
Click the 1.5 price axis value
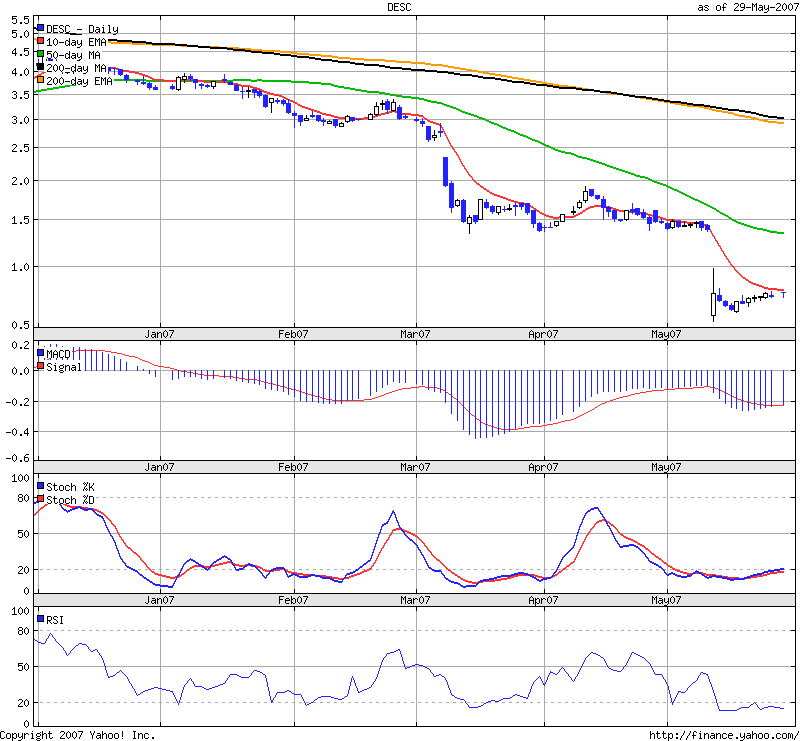pos(20,220)
